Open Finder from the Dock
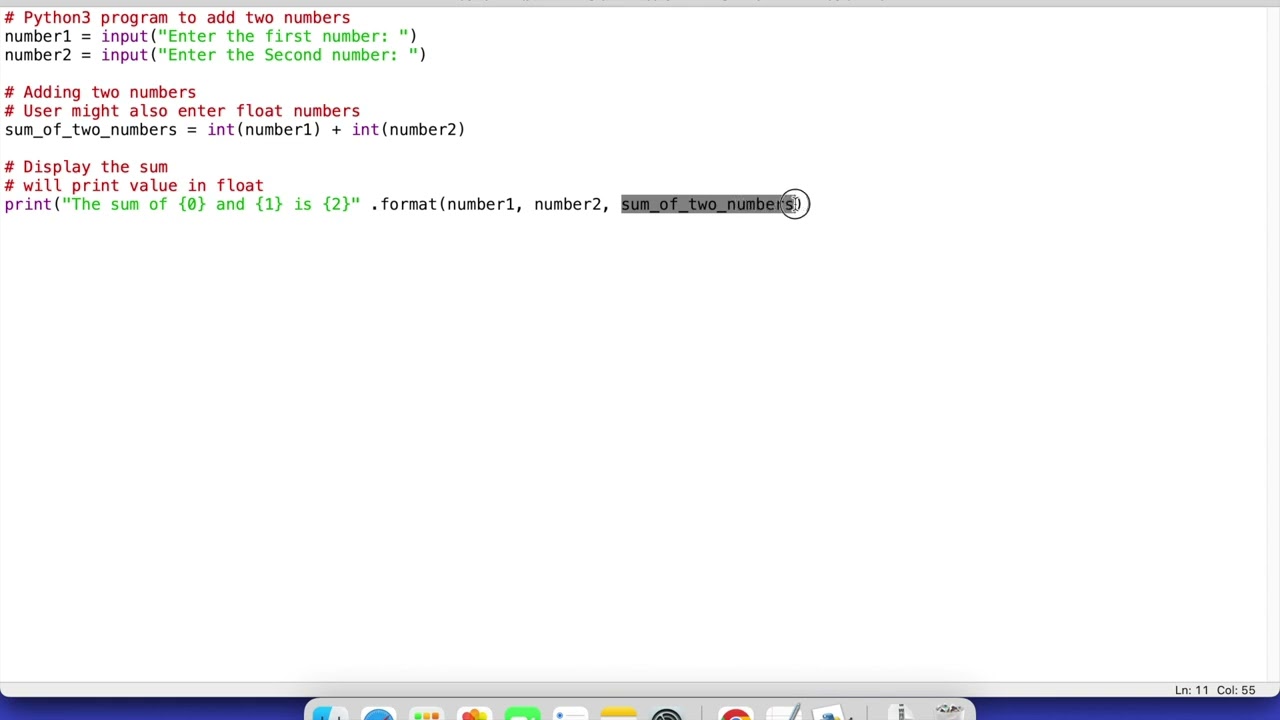Image resolution: width=1280 pixels, height=720 pixels. (x=329, y=714)
